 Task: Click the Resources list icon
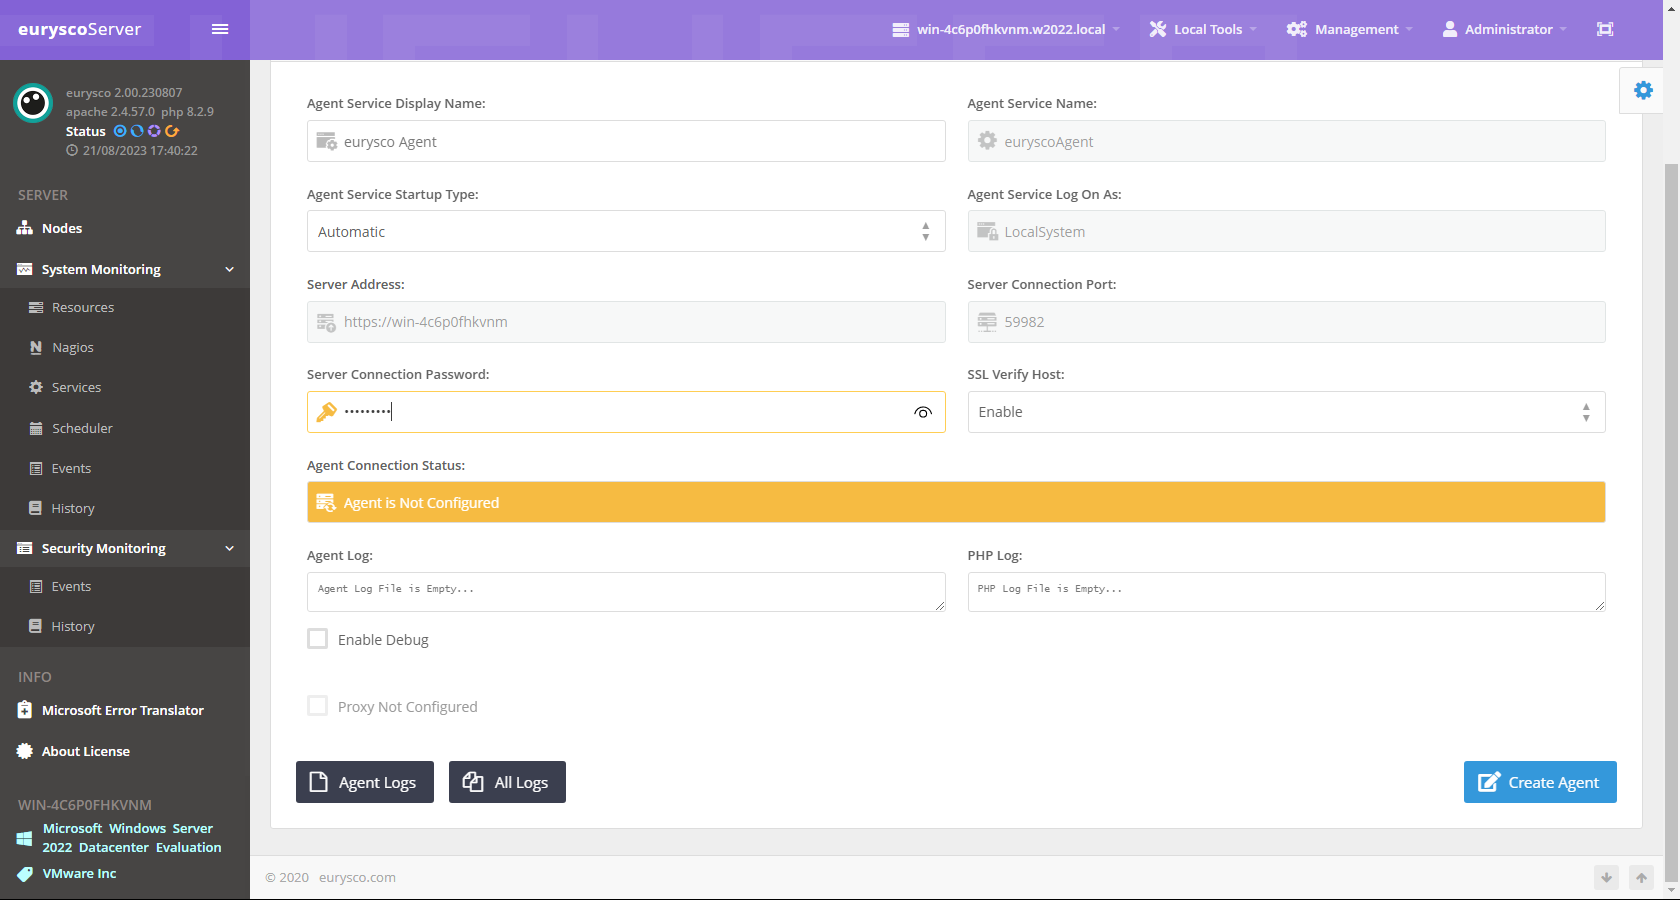(36, 307)
